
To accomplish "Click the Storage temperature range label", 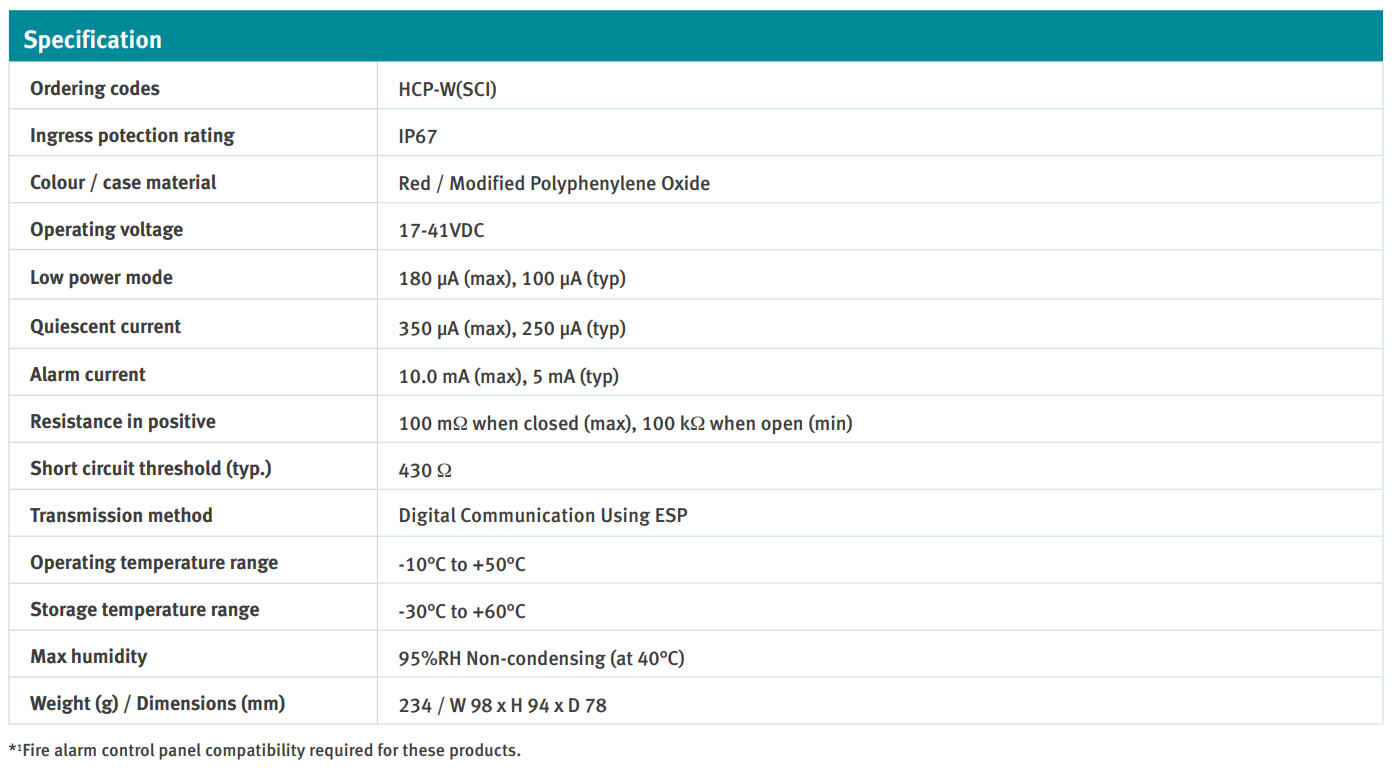I will [x=145, y=610].
